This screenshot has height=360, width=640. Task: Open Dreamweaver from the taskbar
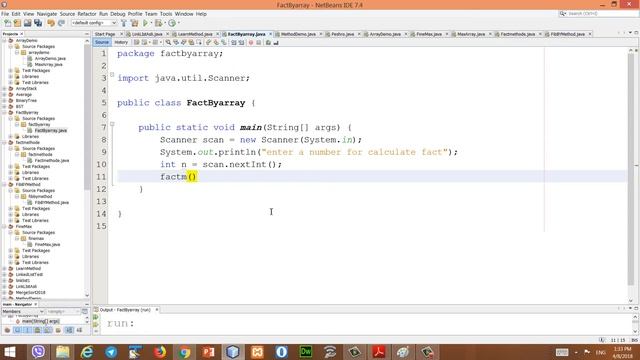click(x=306, y=351)
